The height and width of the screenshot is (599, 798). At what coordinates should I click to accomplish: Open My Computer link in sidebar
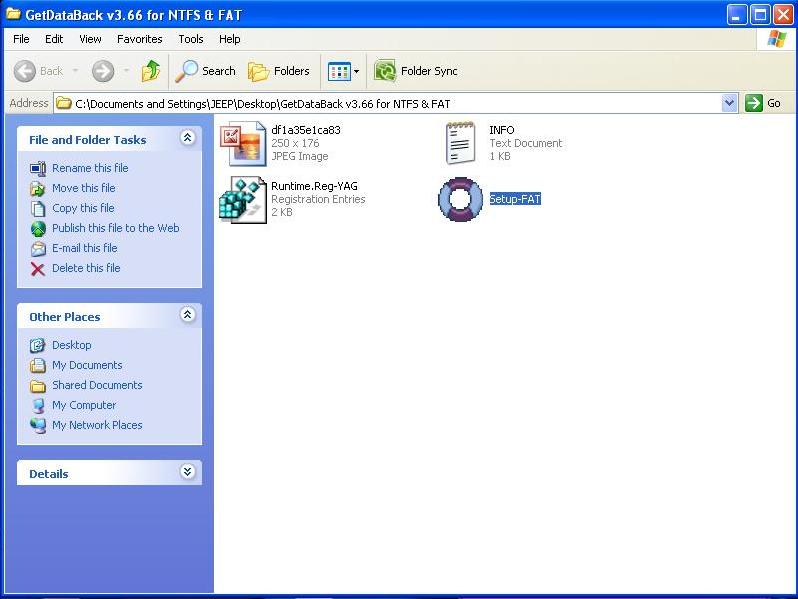[84, 406]
